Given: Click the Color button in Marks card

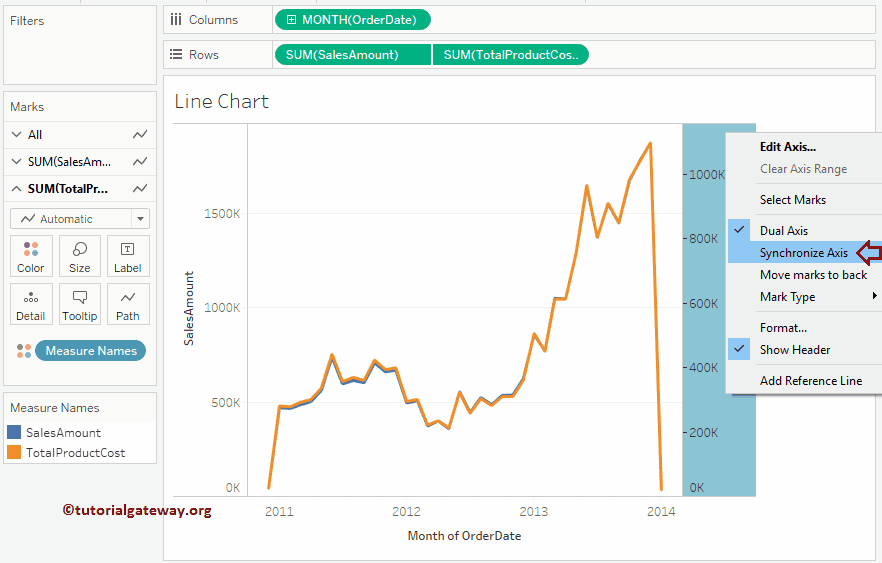Looking at the screenshot, I should (31, 256).
